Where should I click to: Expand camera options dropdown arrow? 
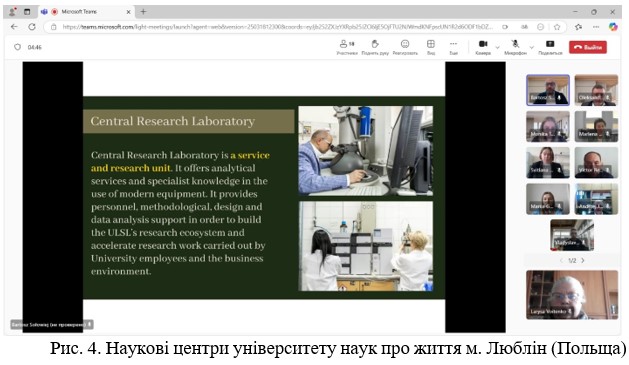(497, 47)
